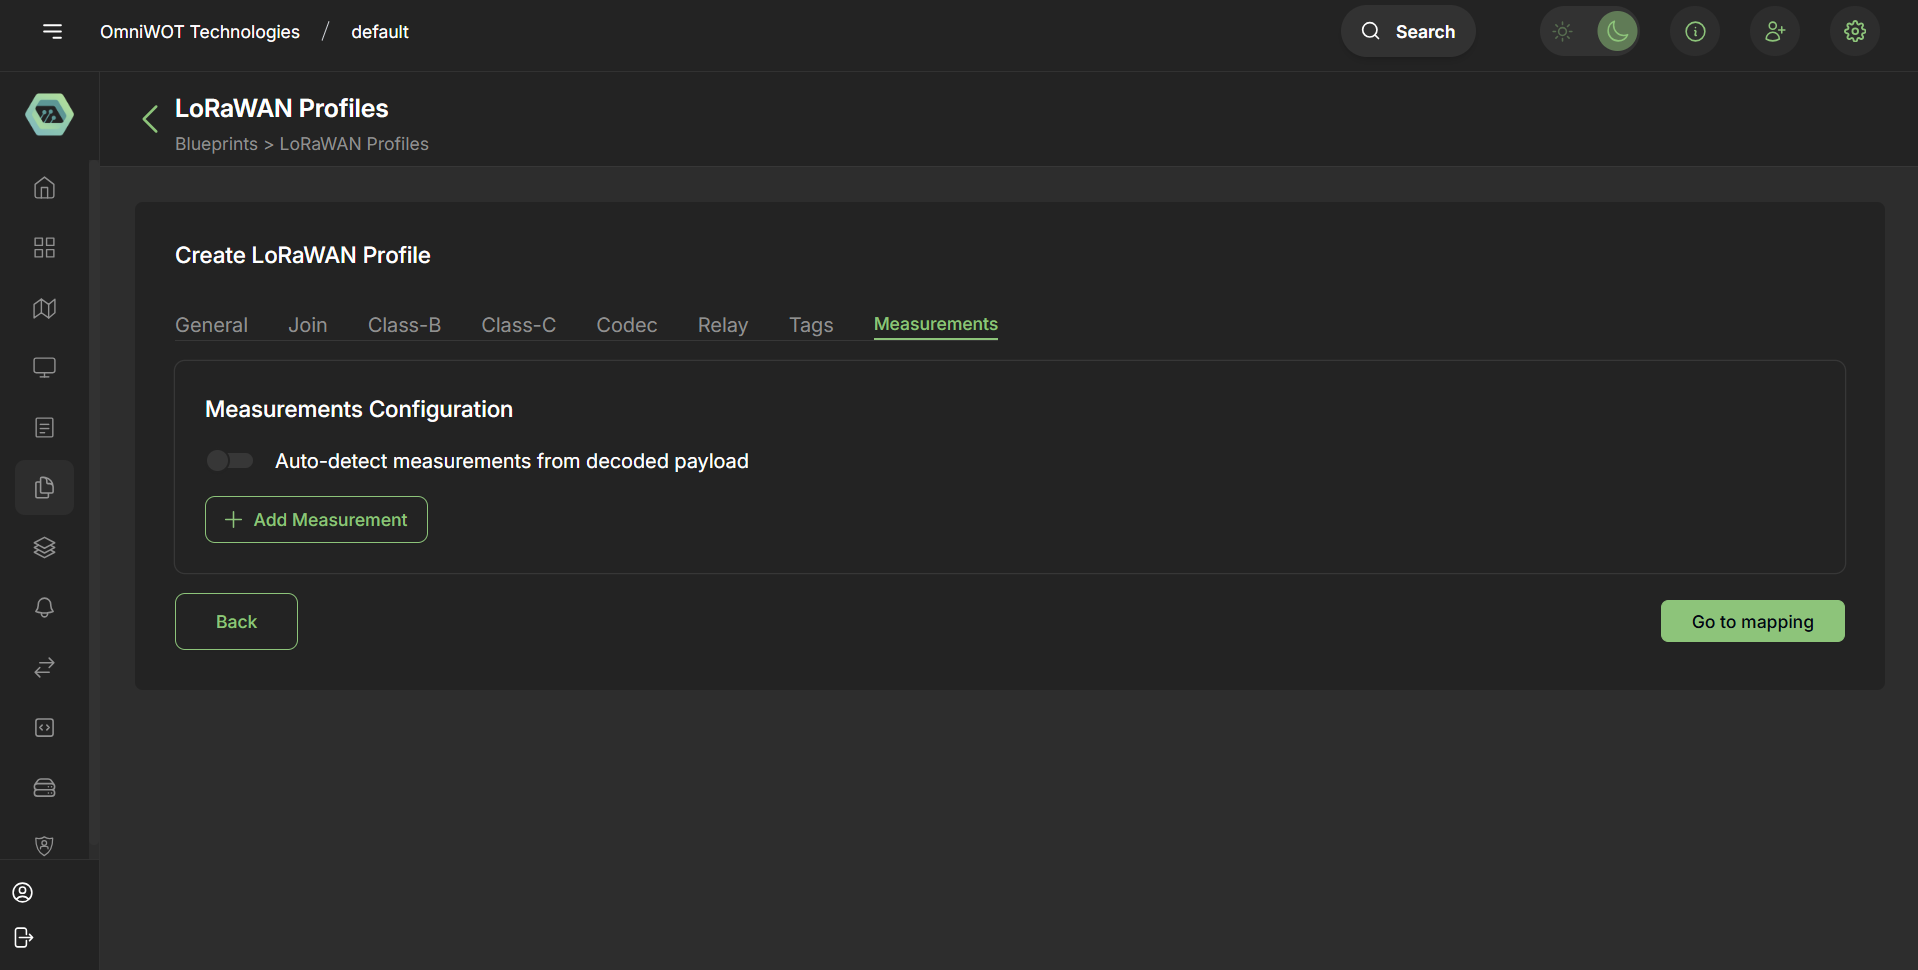Open the Home page from the sidebar
This screenshot has height=970, width=1918.
pos(44,188)
